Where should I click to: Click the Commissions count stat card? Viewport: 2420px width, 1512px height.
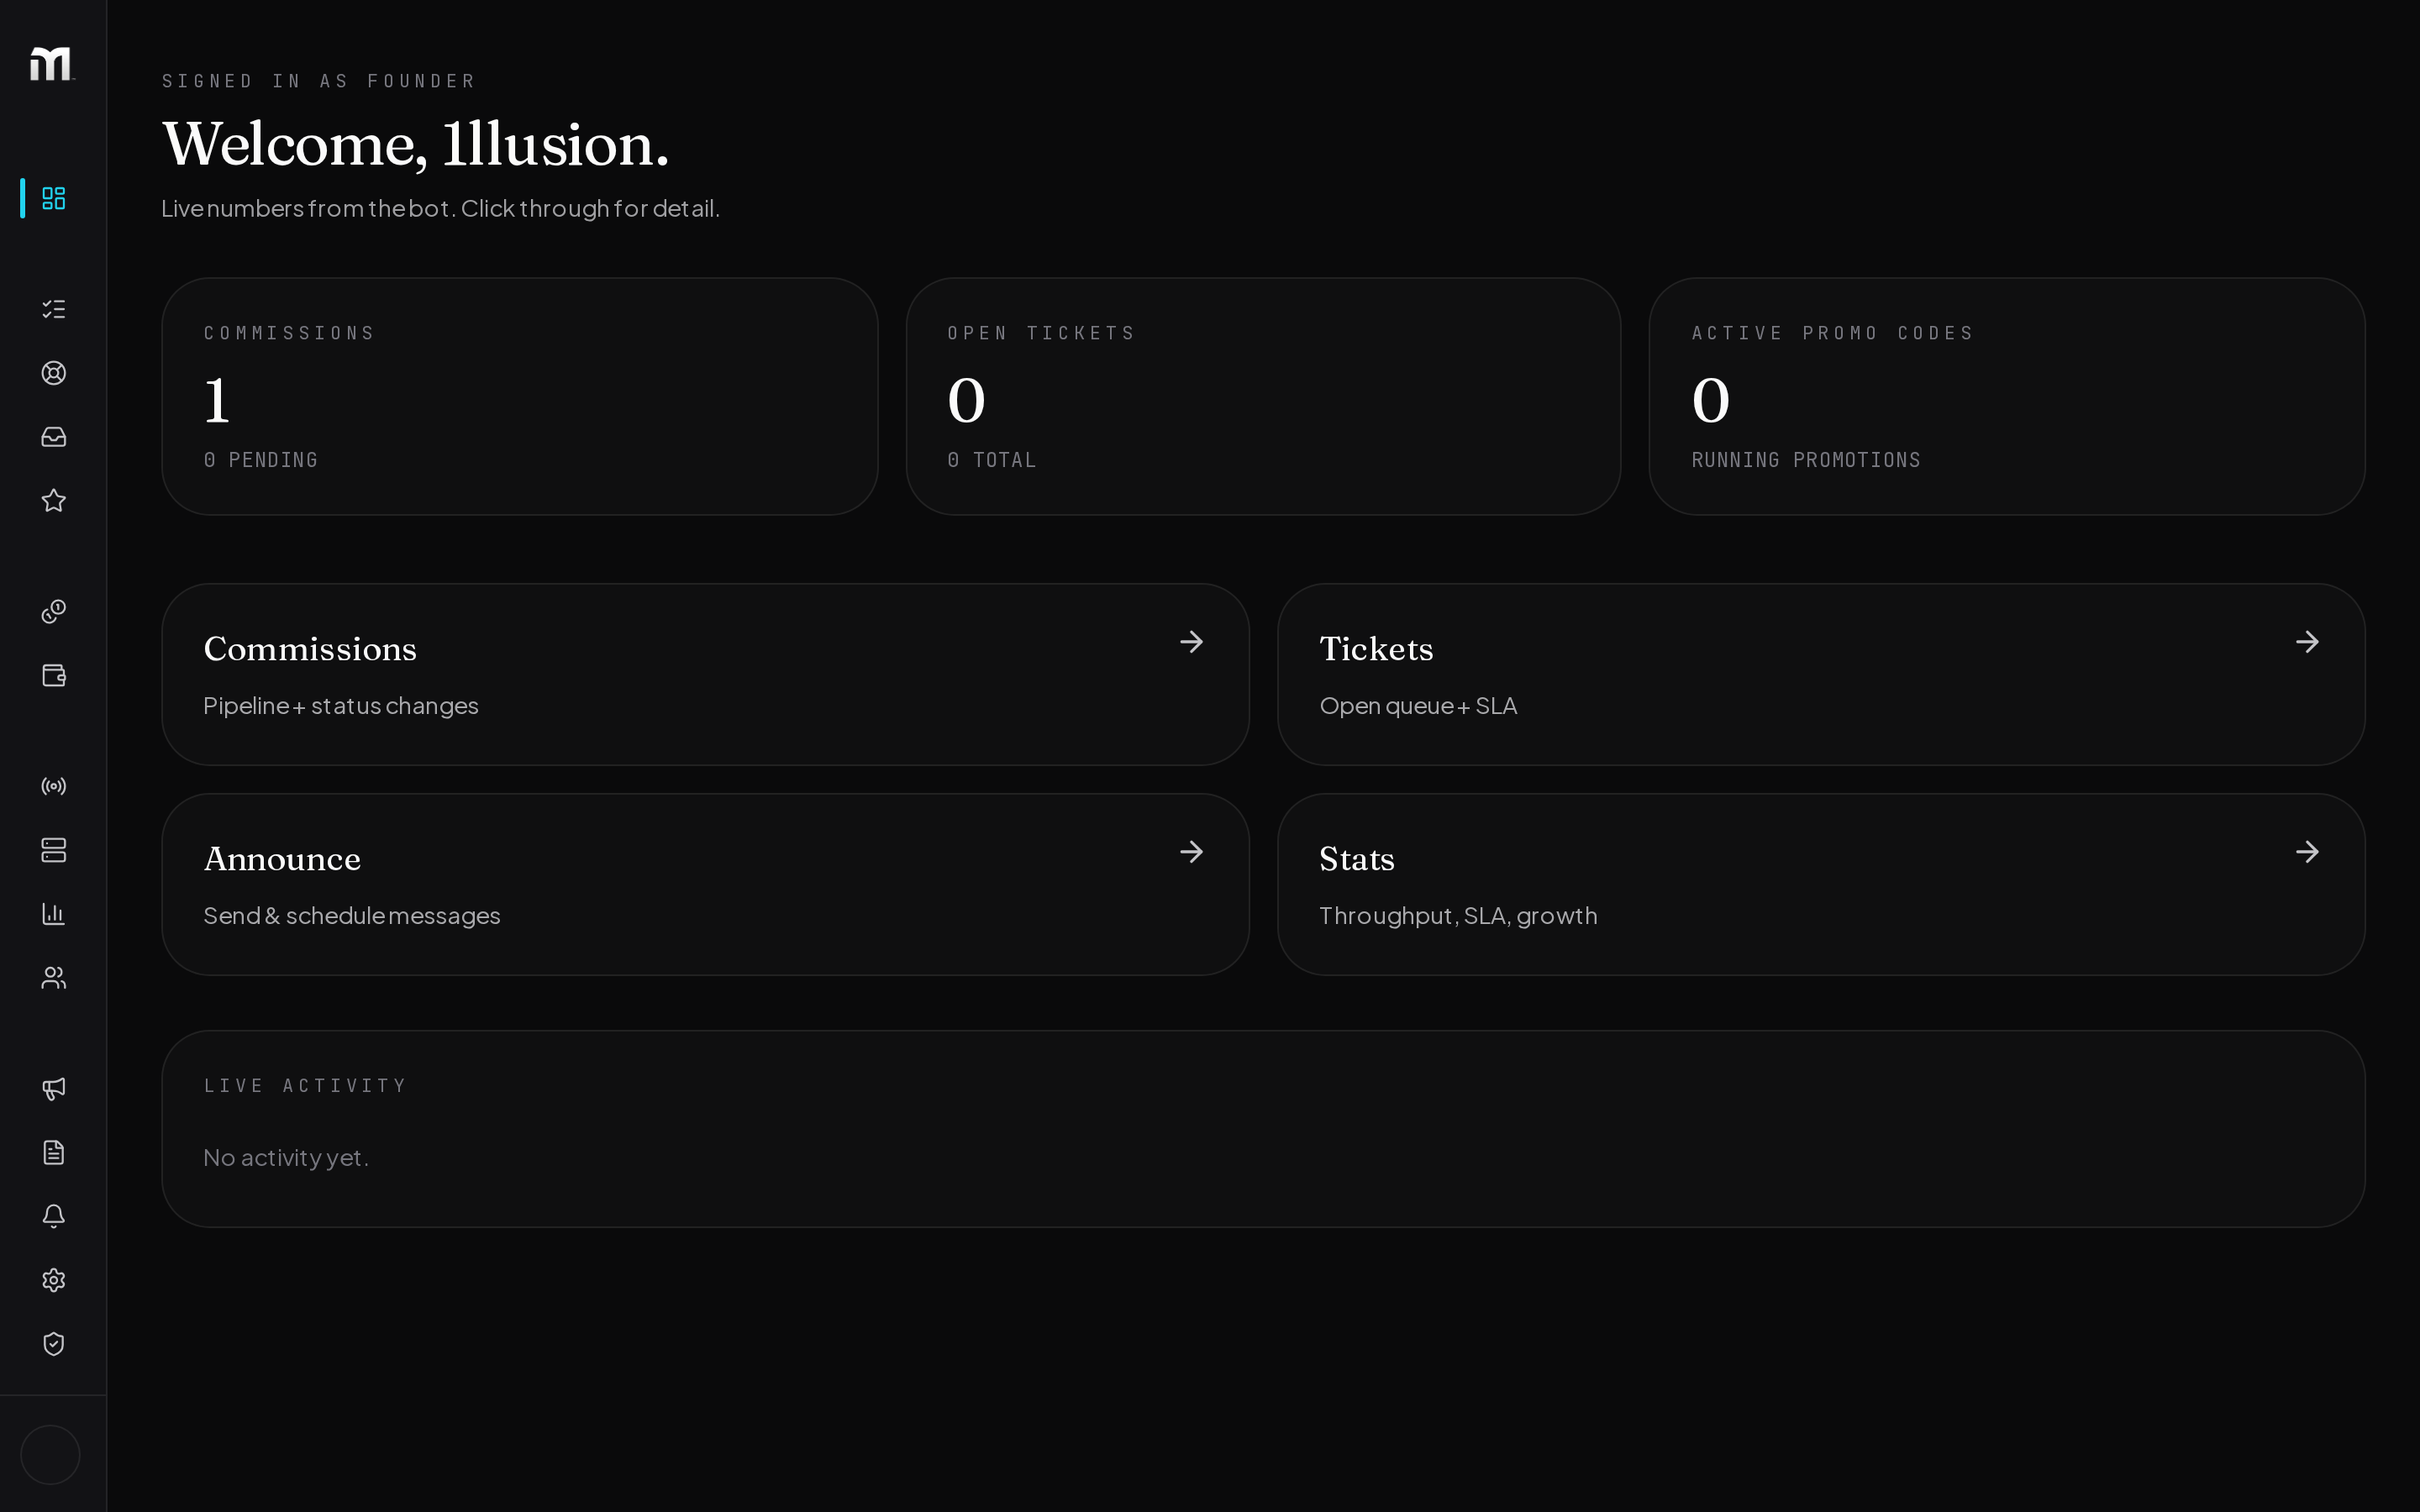pos(520,397)
